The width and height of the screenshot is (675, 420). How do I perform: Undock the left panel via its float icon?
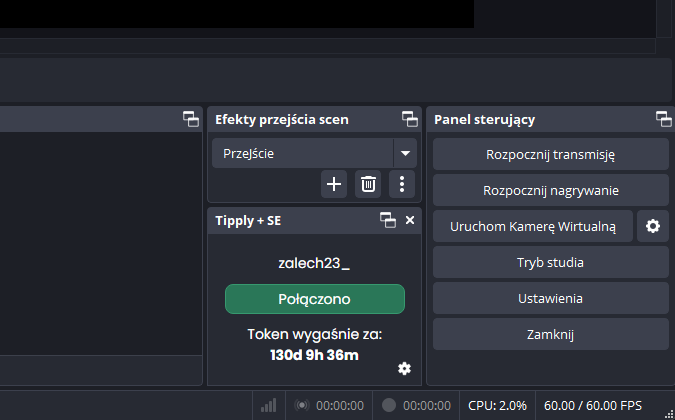191,119
